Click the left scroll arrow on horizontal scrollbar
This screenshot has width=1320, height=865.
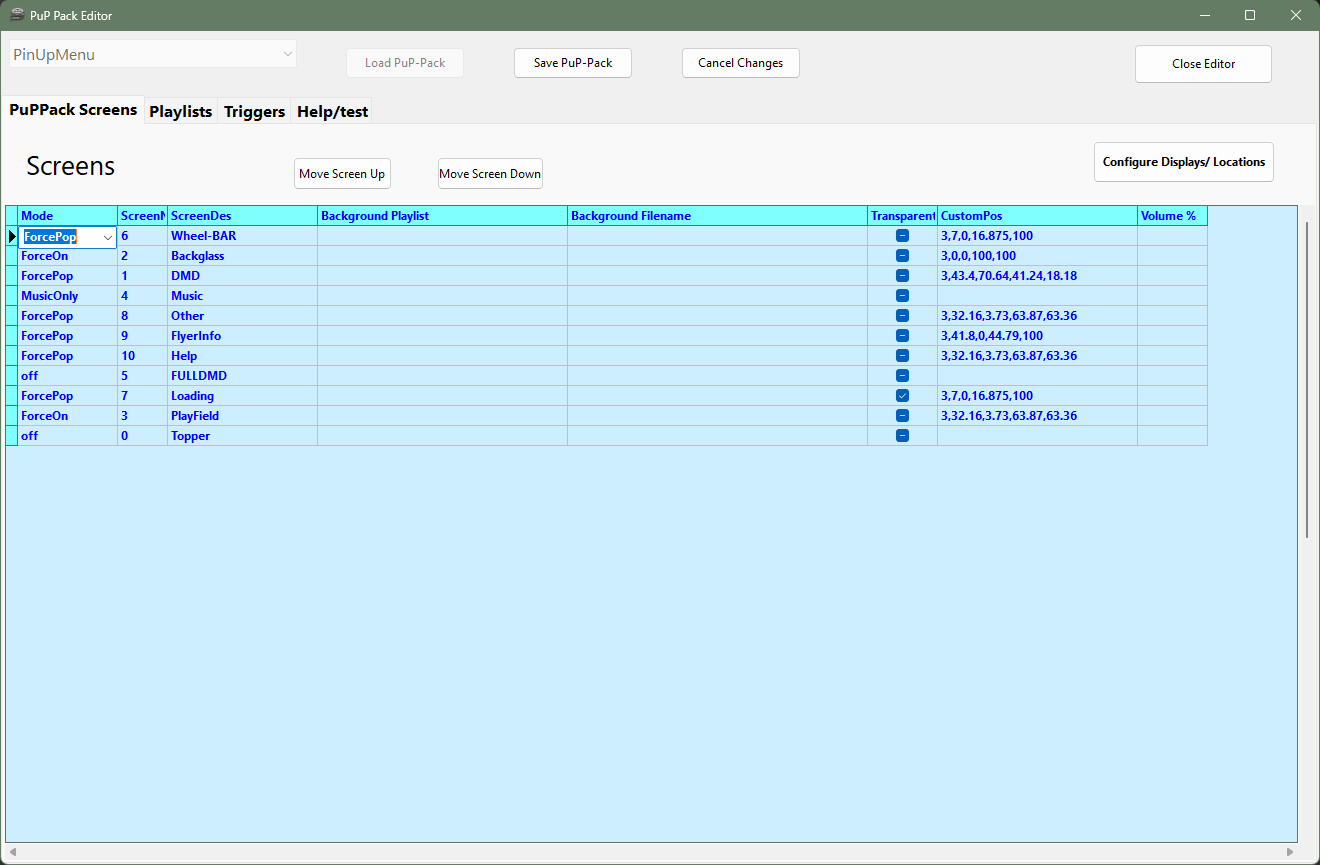(13, 853)
